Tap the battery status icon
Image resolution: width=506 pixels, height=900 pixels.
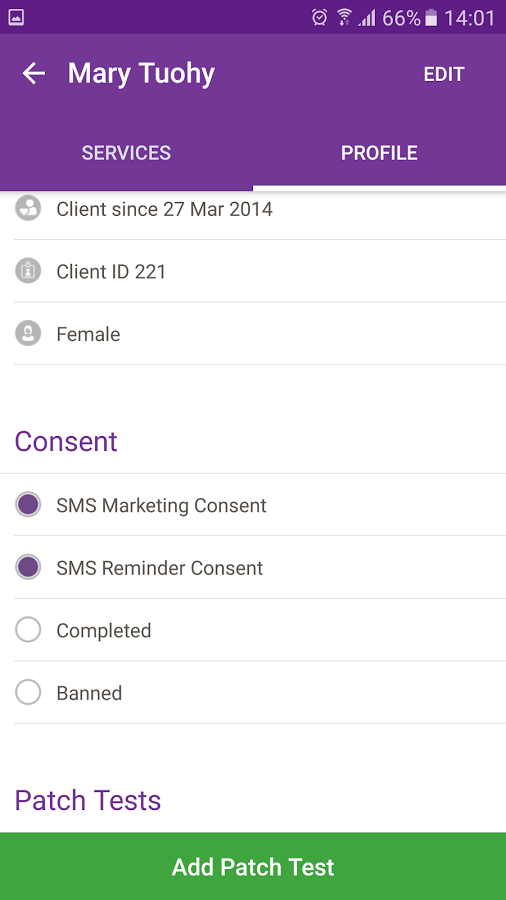[x=431, y=18]
